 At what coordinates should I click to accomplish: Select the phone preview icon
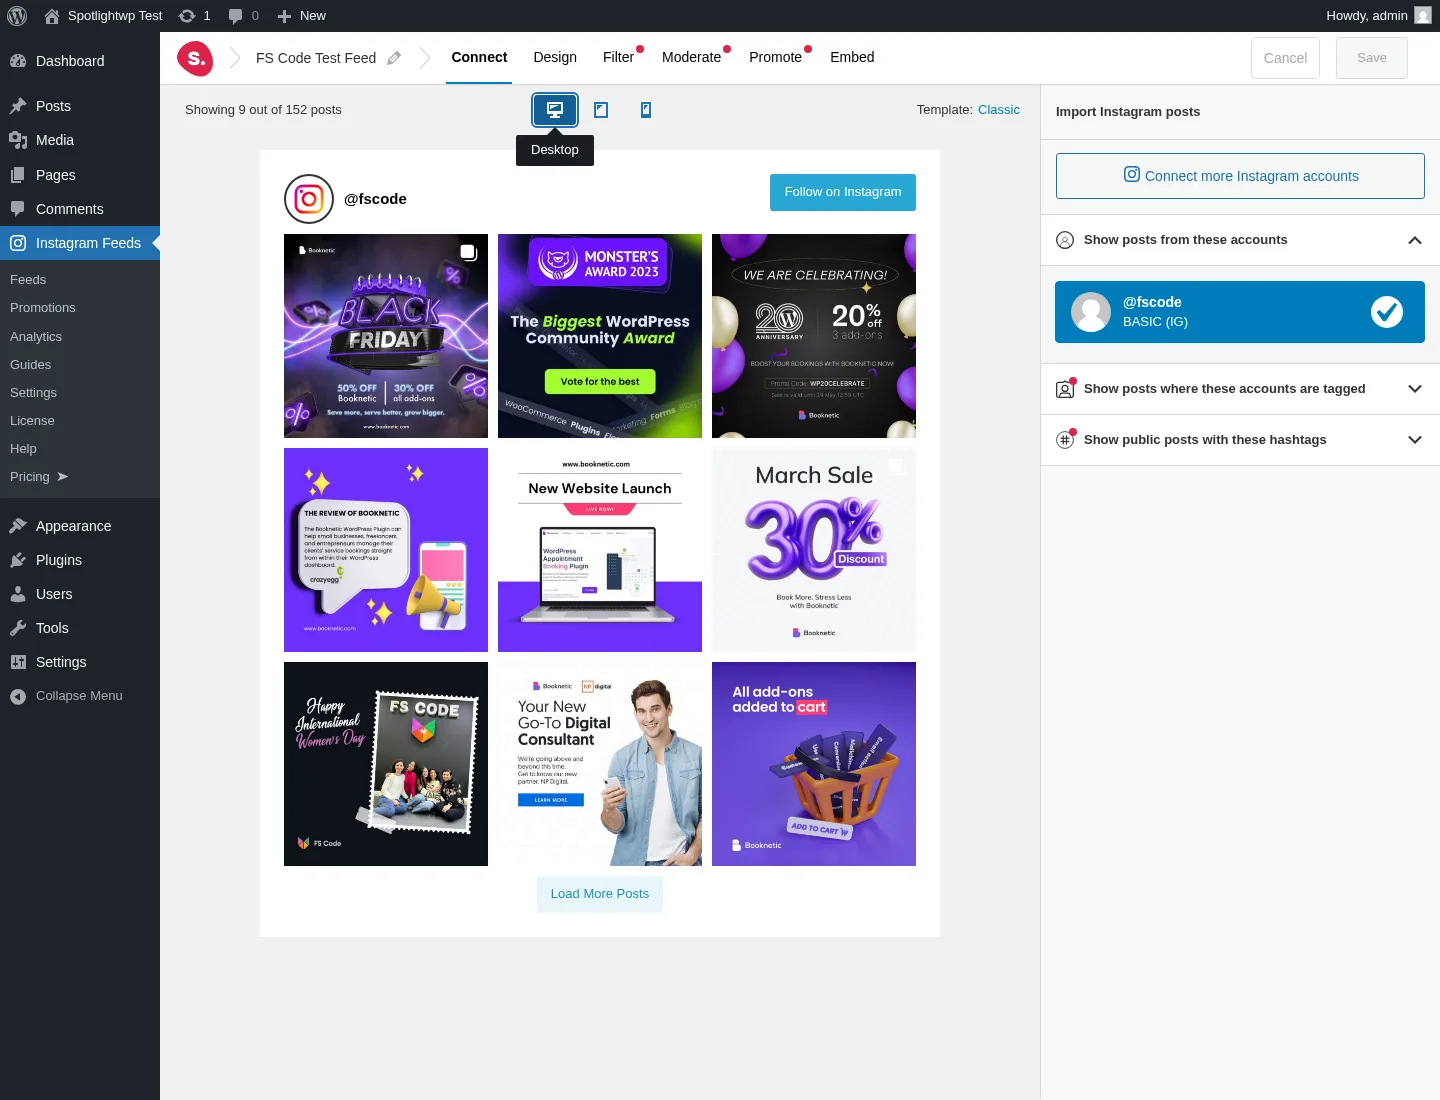pos(646,110)
